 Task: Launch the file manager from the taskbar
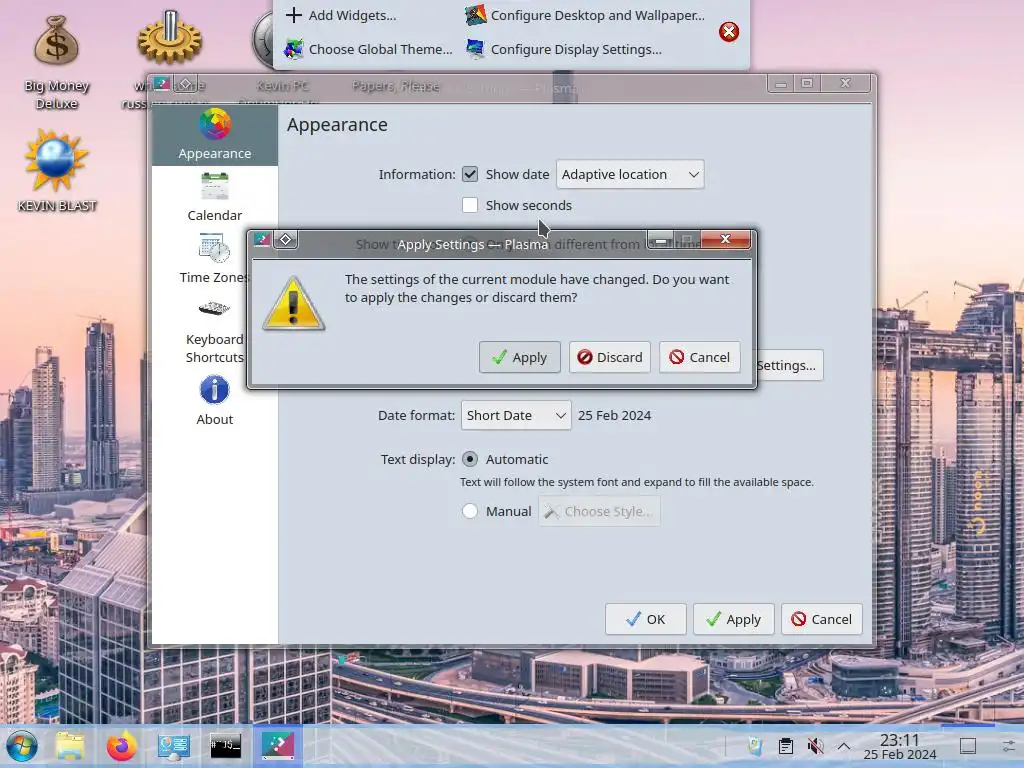point(70,746)
